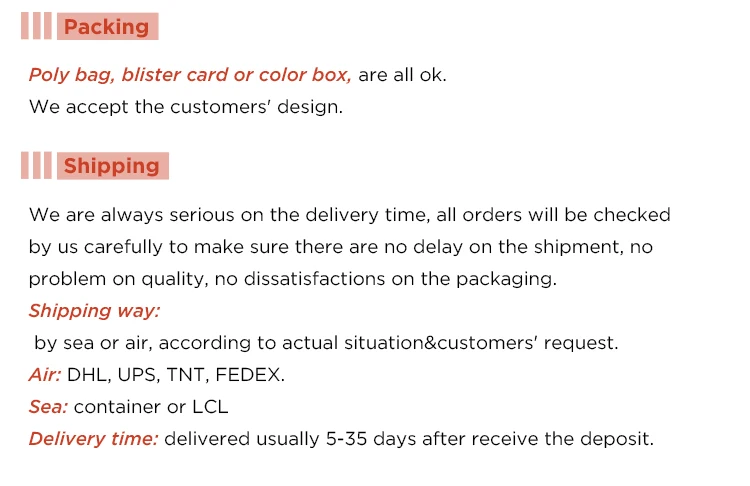The width and height of the screenshot is (750, 486).
Task: Click the Shipping section heading
Action: click(111, 166)
